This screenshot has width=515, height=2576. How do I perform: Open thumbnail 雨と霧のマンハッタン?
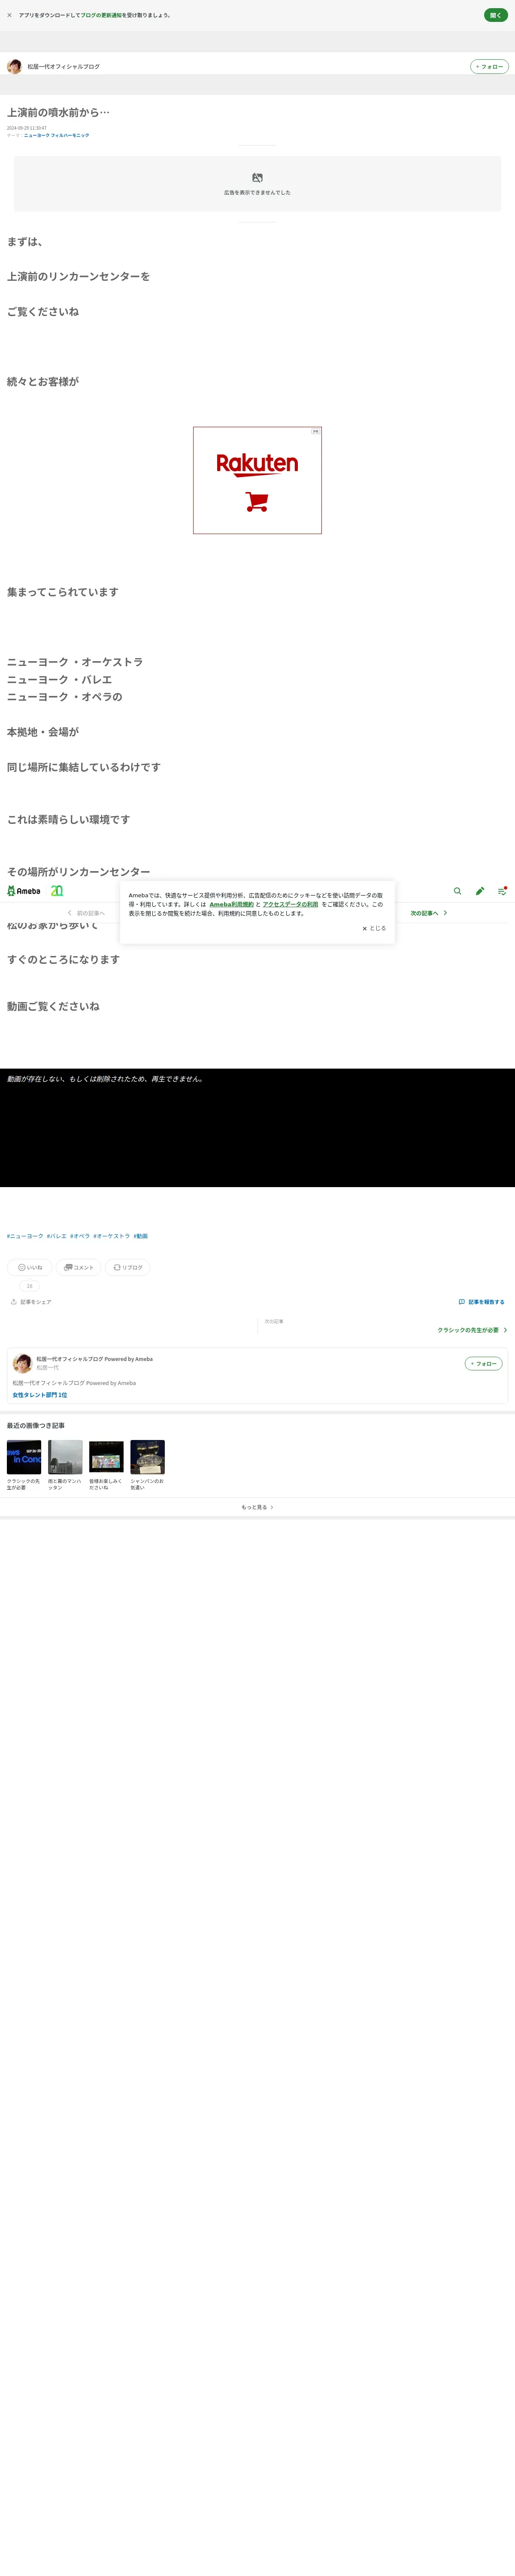pyautogui.click(x=65, y=1457)
